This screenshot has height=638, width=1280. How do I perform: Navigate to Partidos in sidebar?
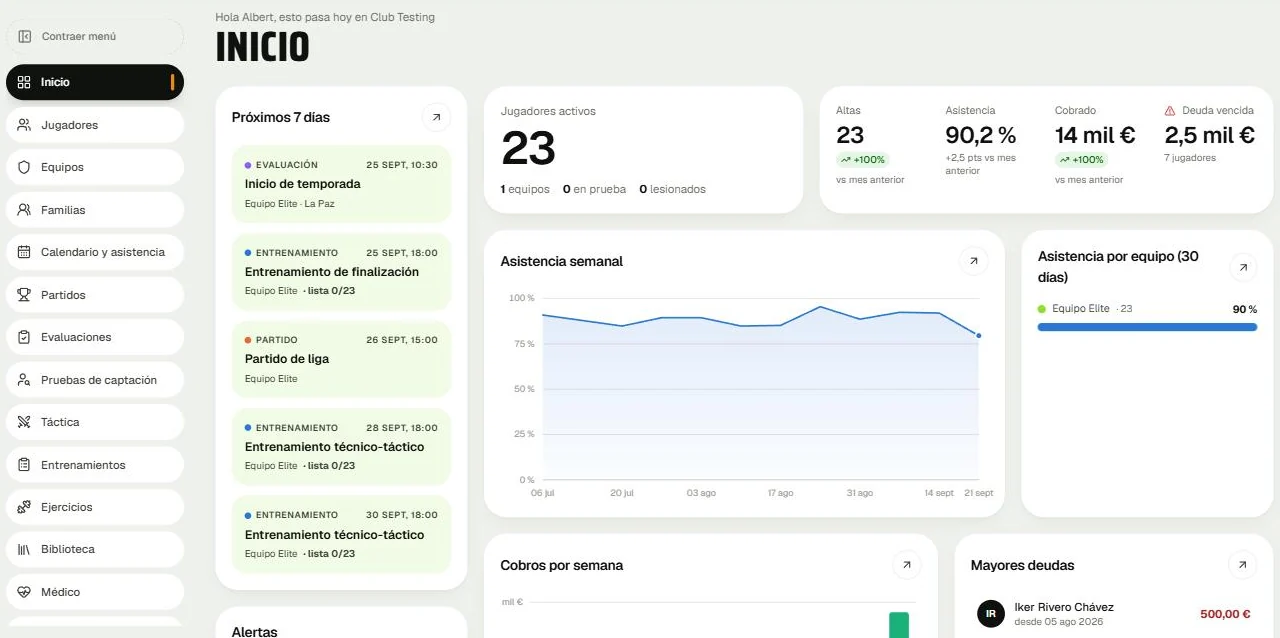coord(95,295)
